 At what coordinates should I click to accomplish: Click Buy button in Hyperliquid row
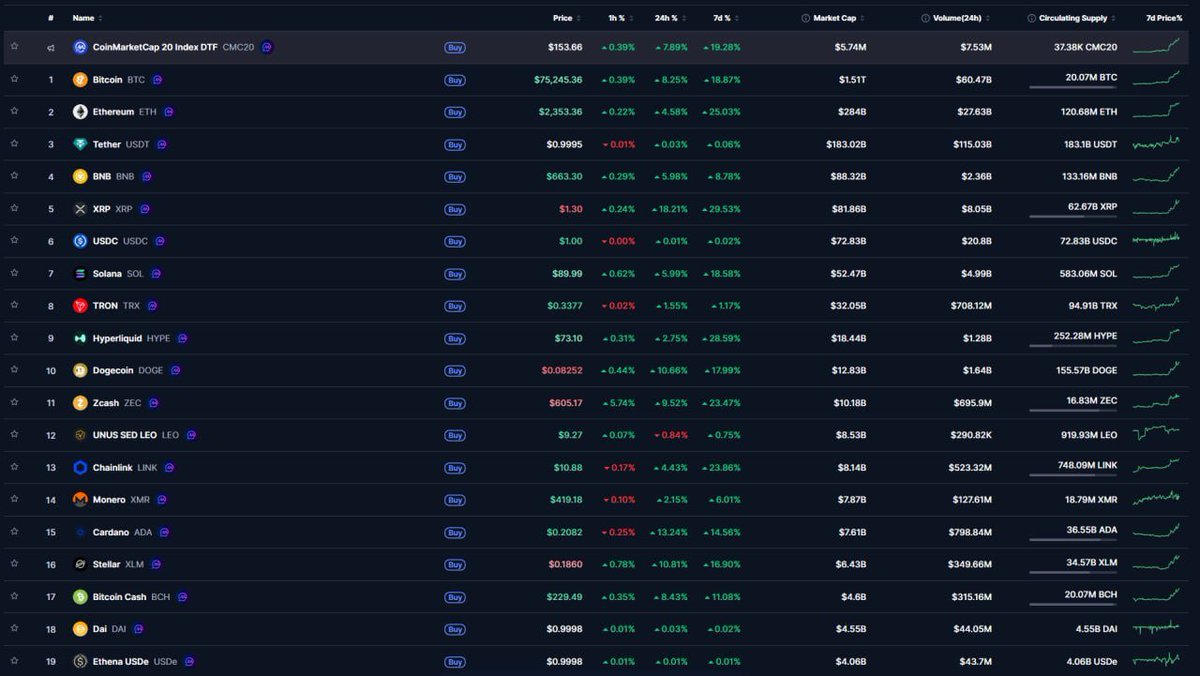point(455,338)
